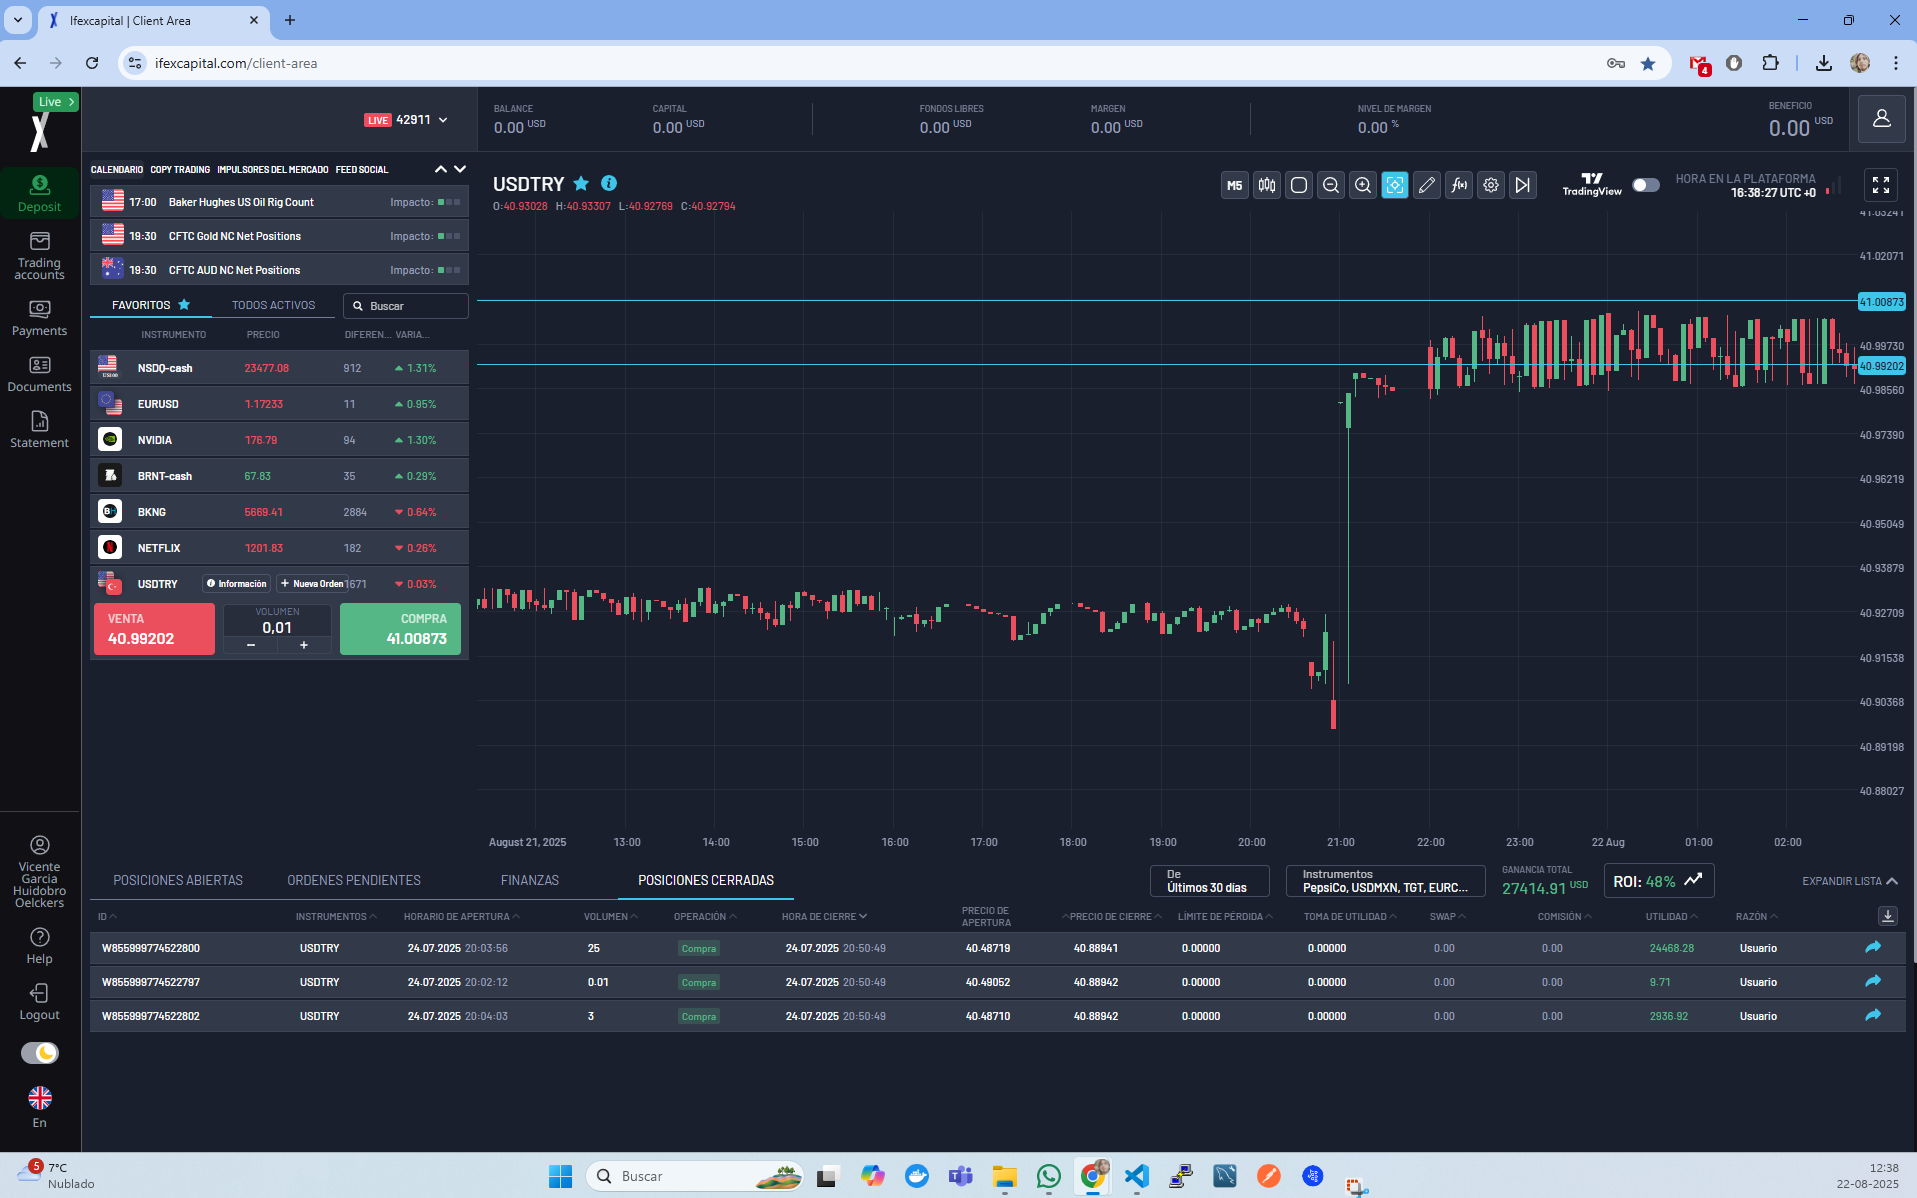Download the closed positions list

pyautogui.click(x=1888, y=916)
